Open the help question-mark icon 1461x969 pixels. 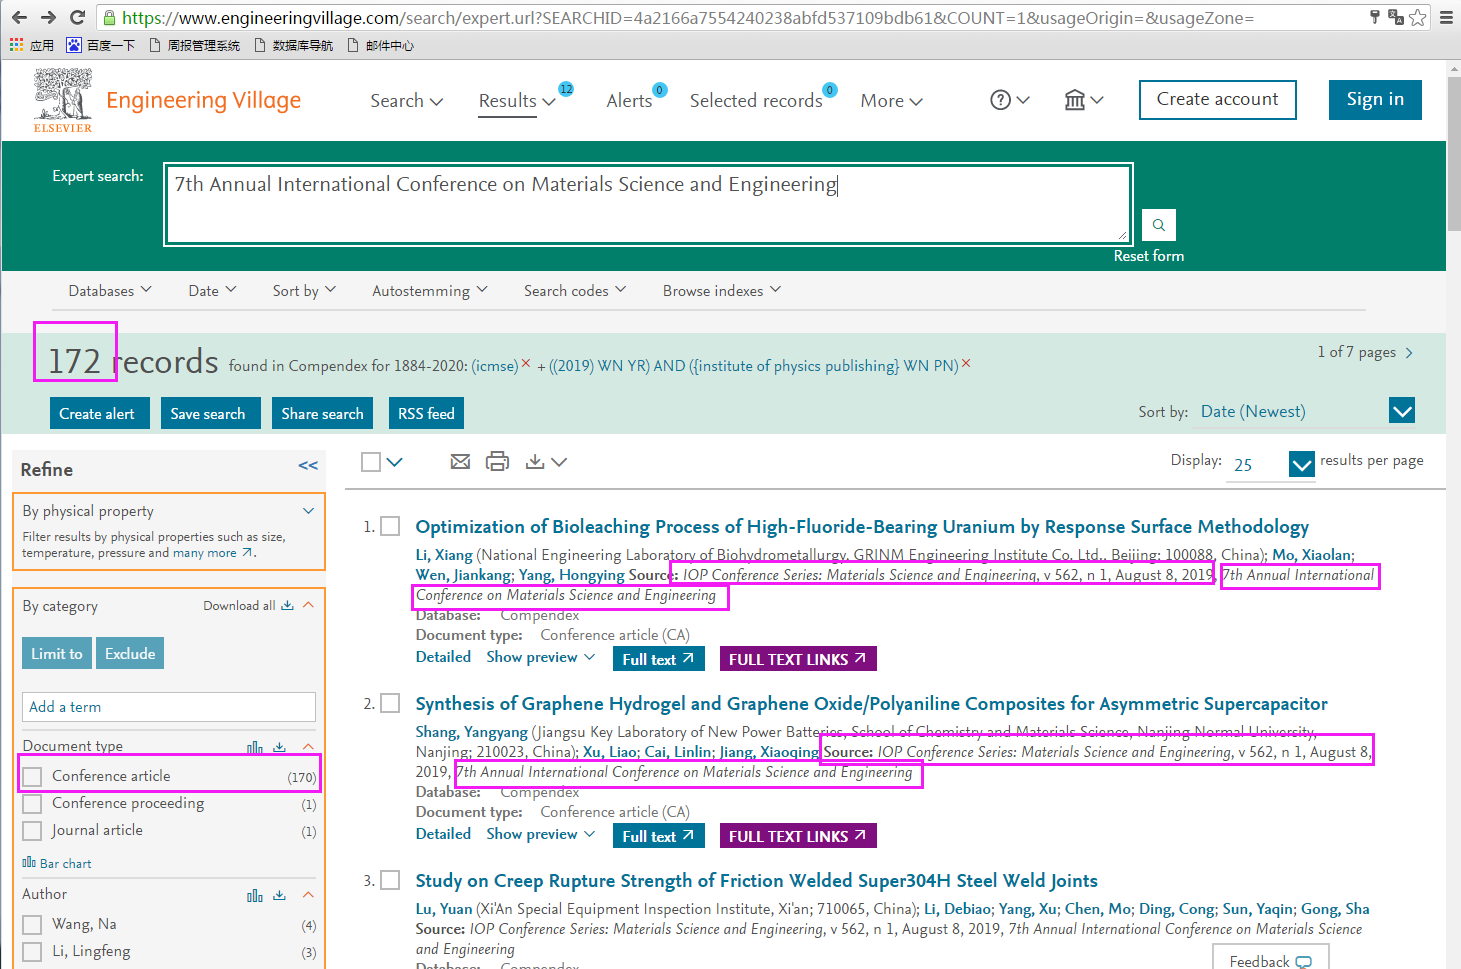[1009, 100]
